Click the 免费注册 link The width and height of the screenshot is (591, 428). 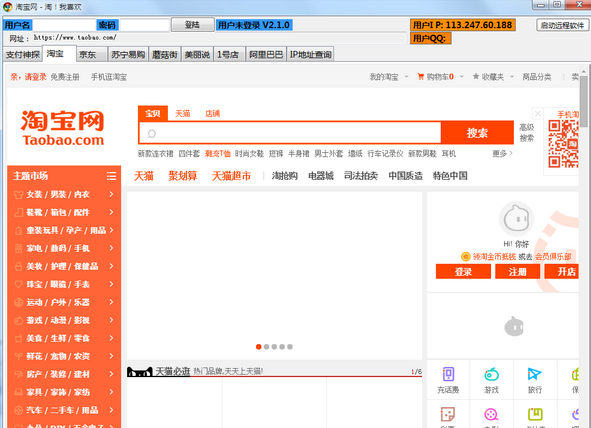click(x=65, y=77)
